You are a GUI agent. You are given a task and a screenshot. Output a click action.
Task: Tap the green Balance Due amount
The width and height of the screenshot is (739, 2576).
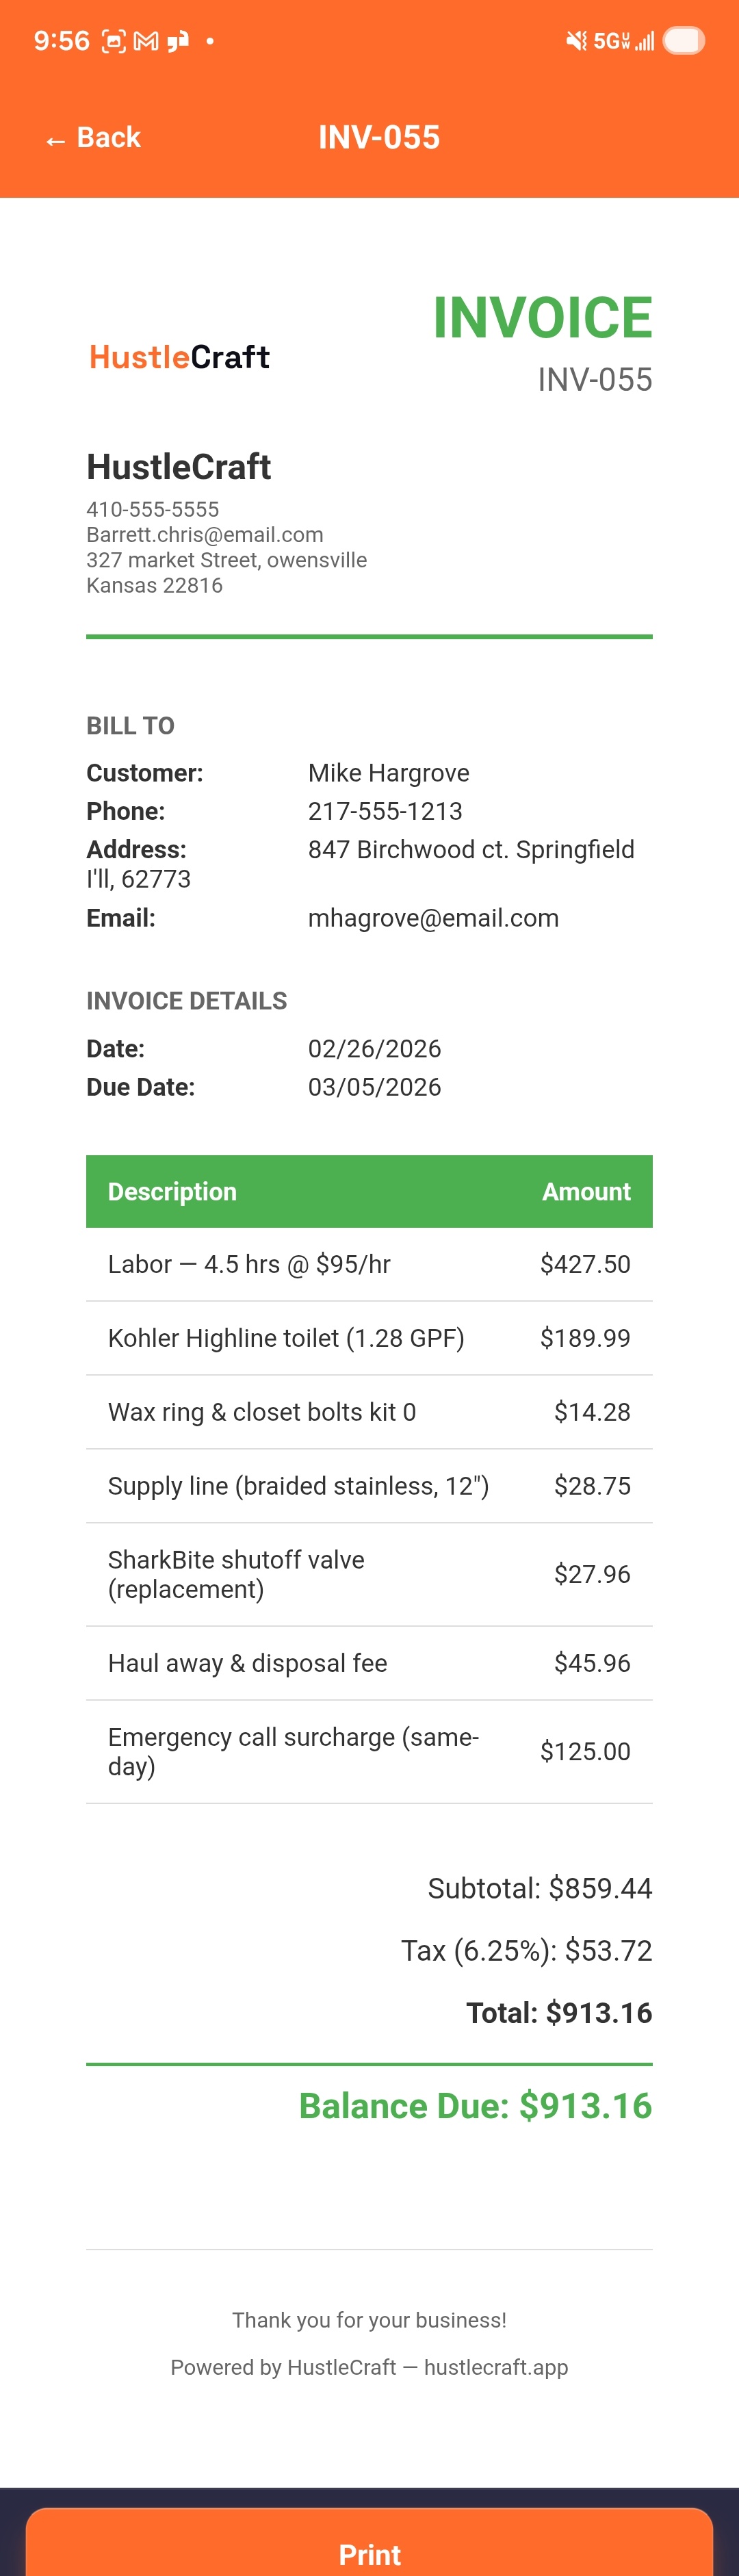(x=475, y=2105)
